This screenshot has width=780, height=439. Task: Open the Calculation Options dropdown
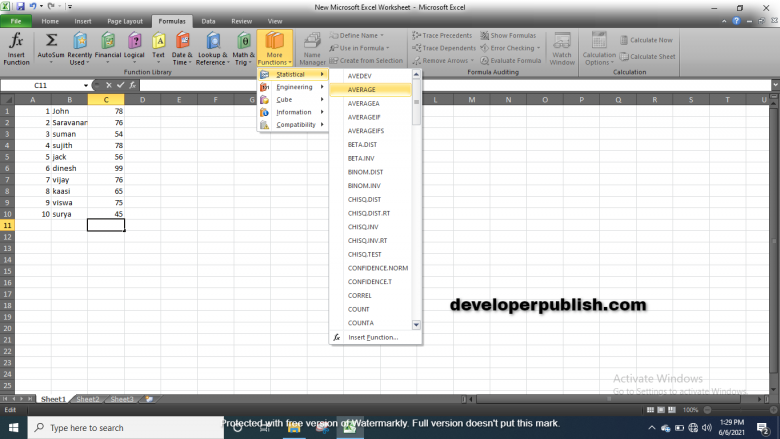600,48
